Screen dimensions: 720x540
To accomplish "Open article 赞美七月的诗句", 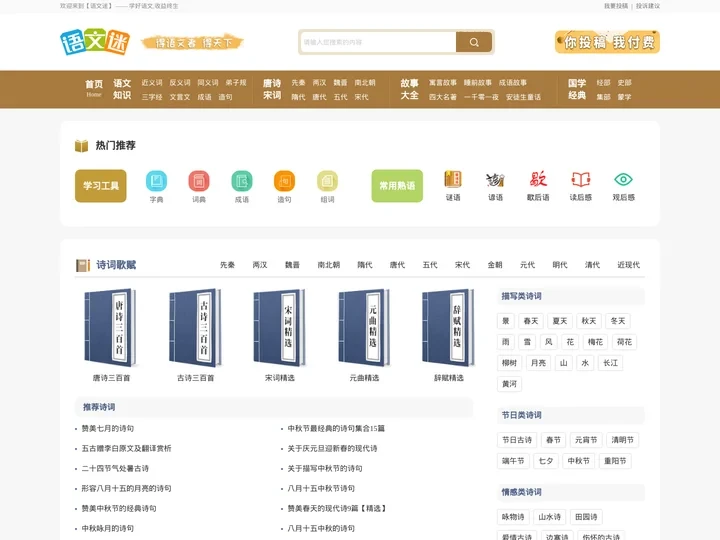I will [x=107, y=428].
